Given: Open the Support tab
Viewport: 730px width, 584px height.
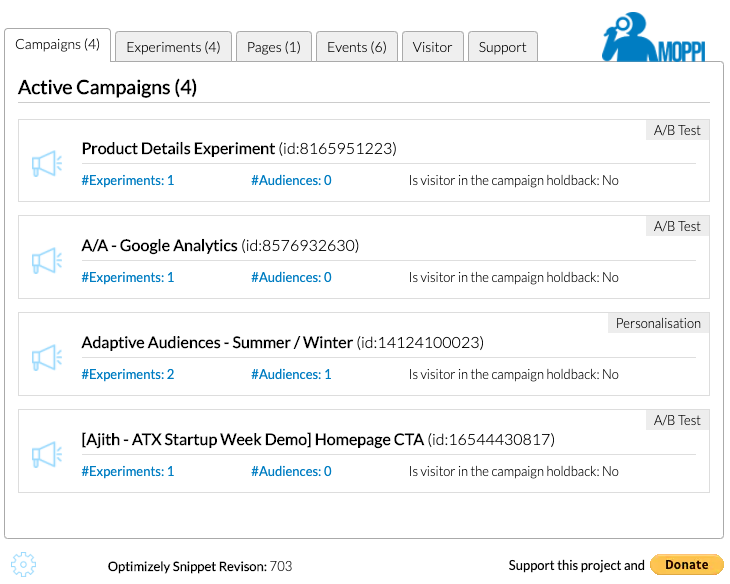Looking at the screenshot, I should (503, 47).
